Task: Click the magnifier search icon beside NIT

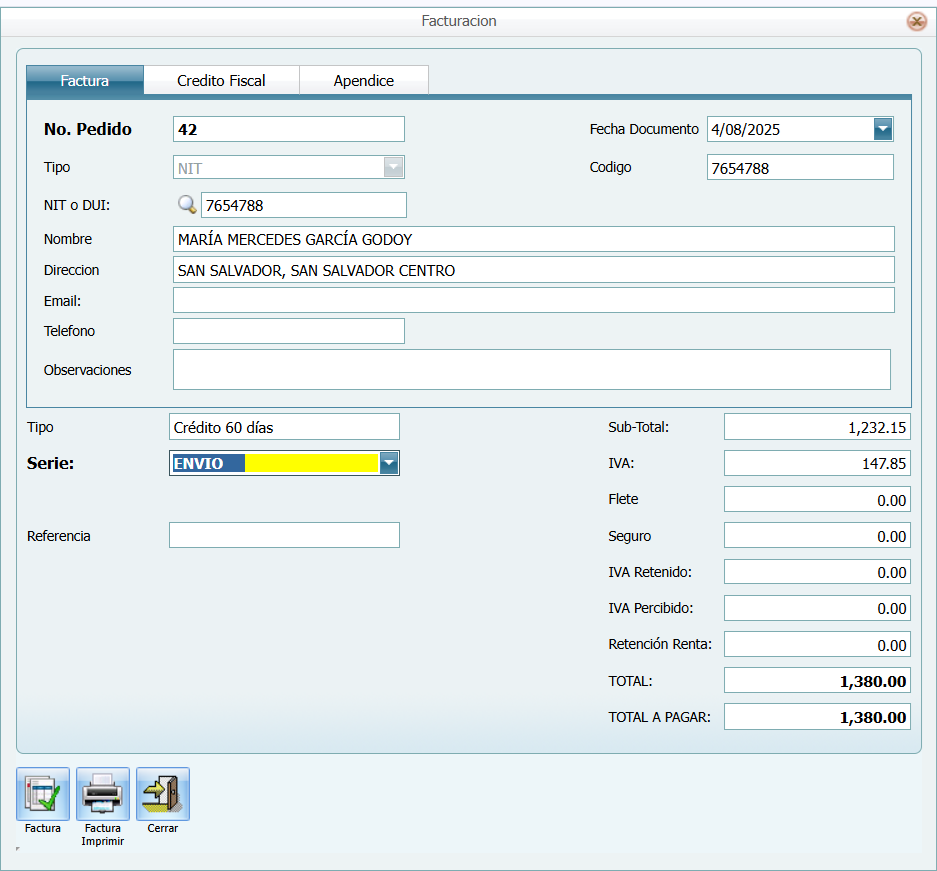Action: pos(187,205)
